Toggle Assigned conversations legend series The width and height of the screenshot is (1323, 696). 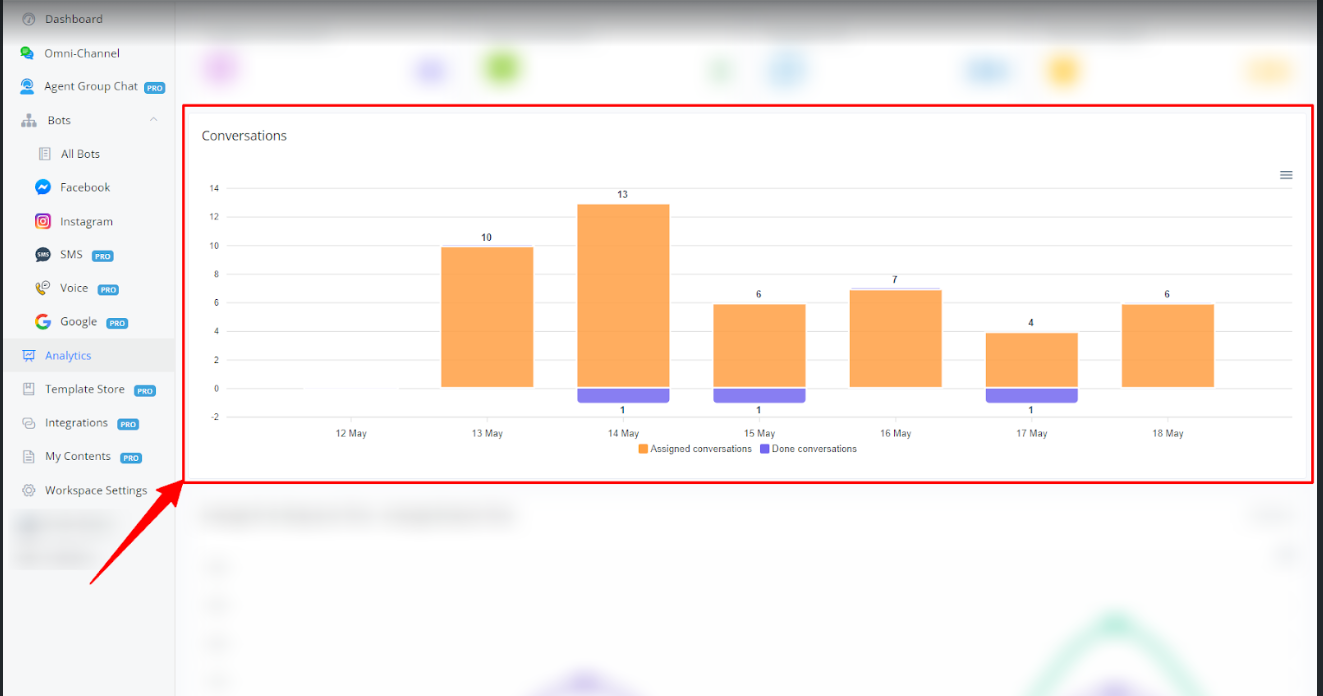point(700,449)
